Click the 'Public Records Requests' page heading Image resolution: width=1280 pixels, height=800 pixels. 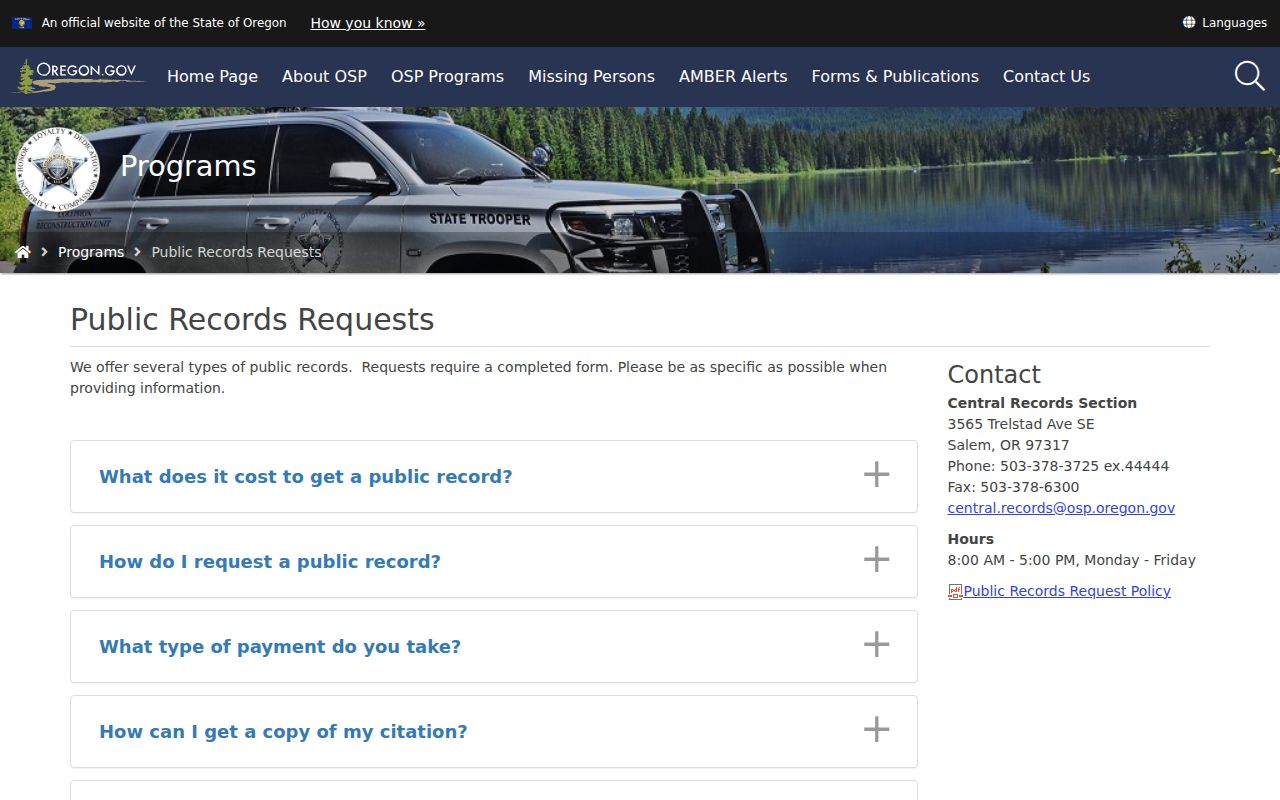coord(252,319)
